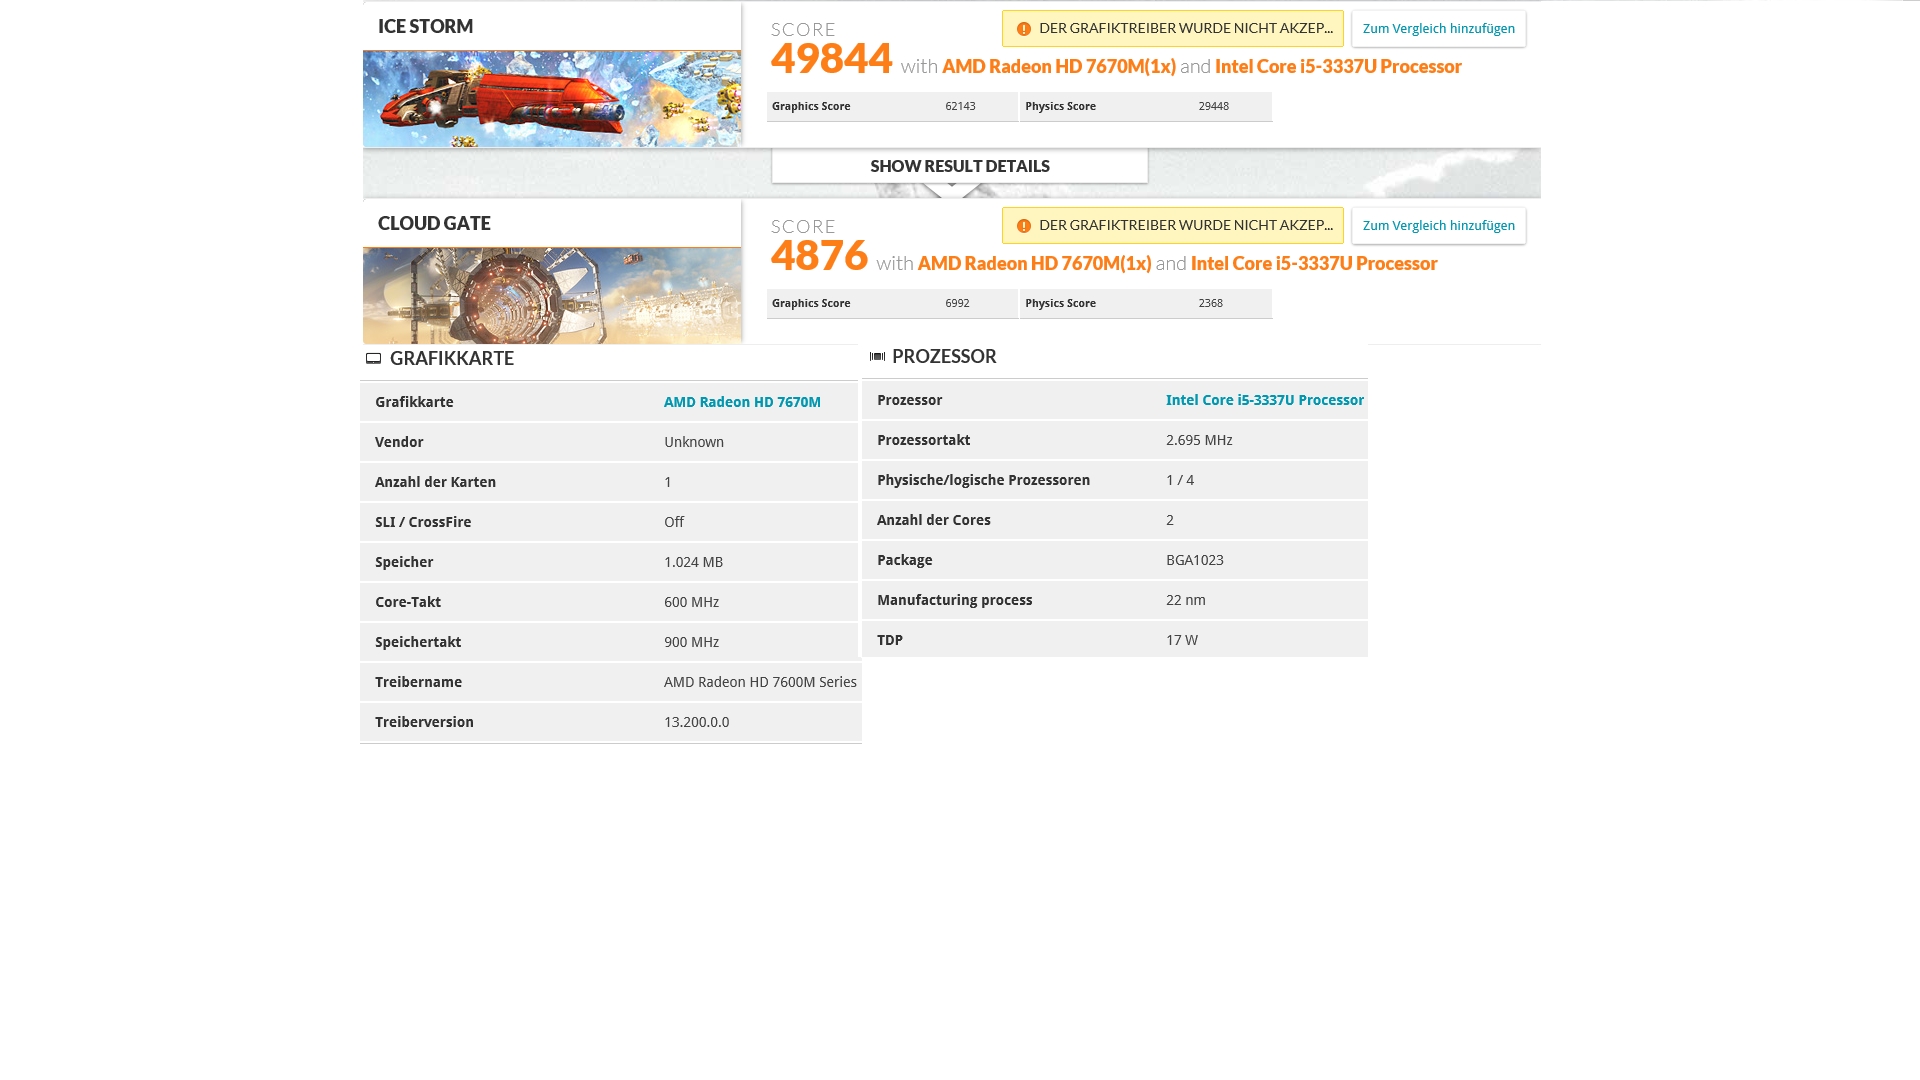Select the Cloud Gate title header

tap(434, 224)
